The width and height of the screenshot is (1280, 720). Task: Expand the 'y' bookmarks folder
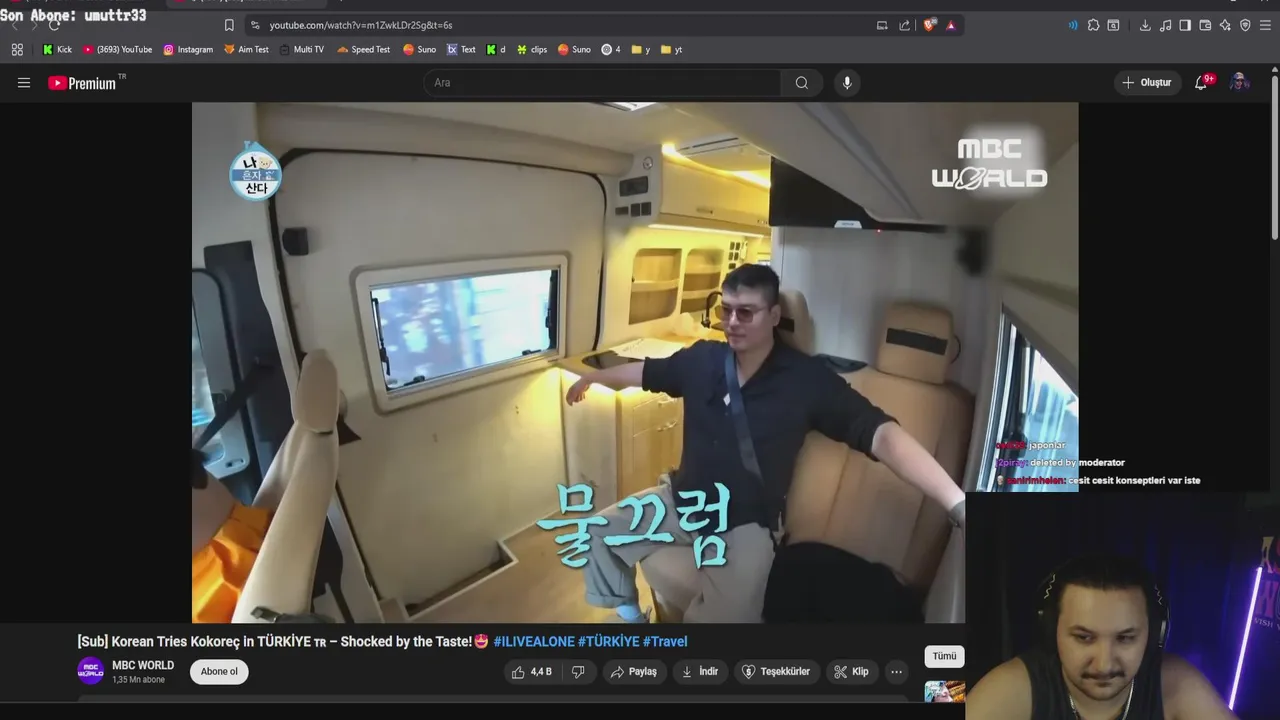click(641, 49)
